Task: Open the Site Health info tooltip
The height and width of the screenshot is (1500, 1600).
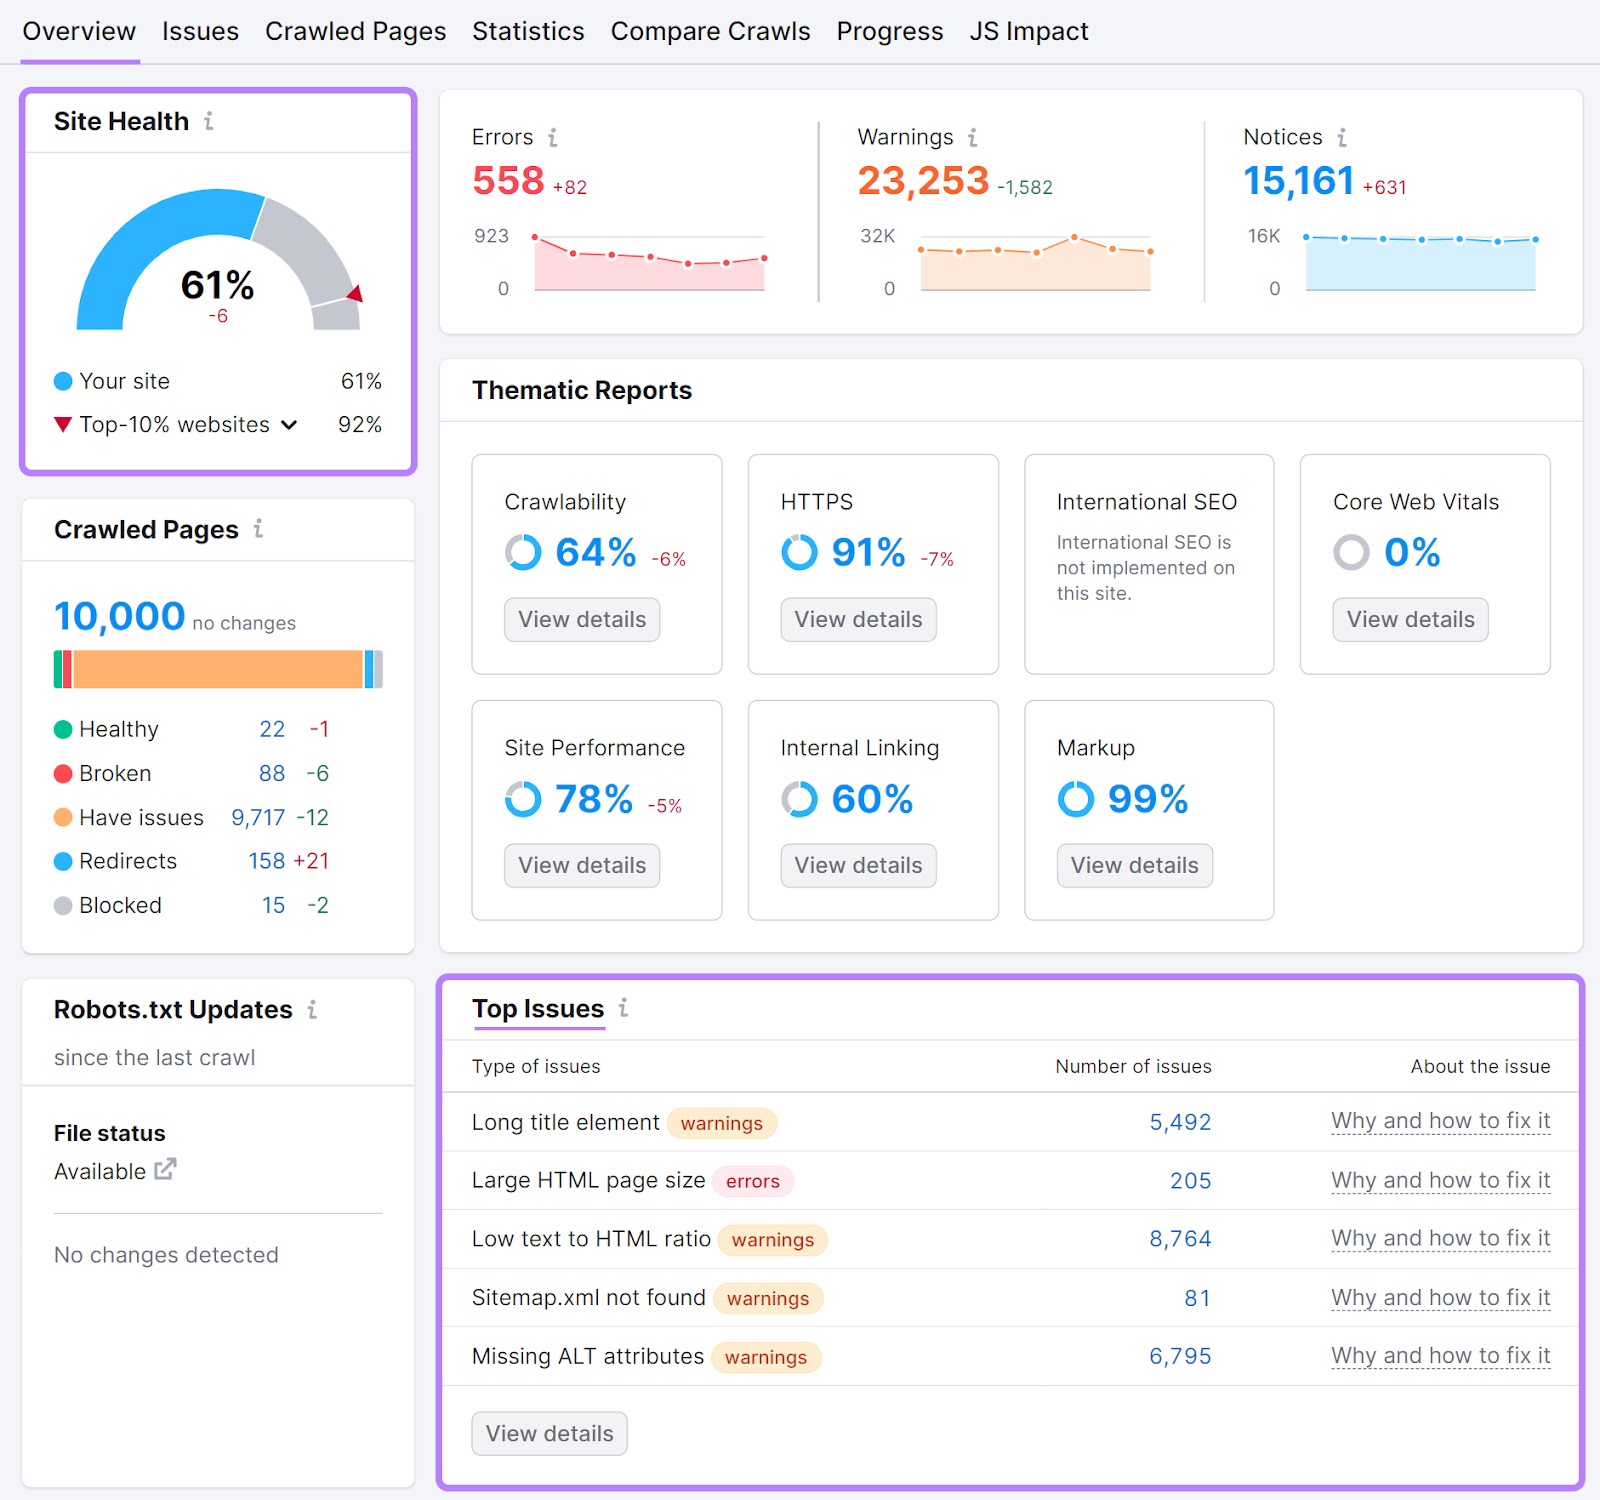Action: (209, 121)
